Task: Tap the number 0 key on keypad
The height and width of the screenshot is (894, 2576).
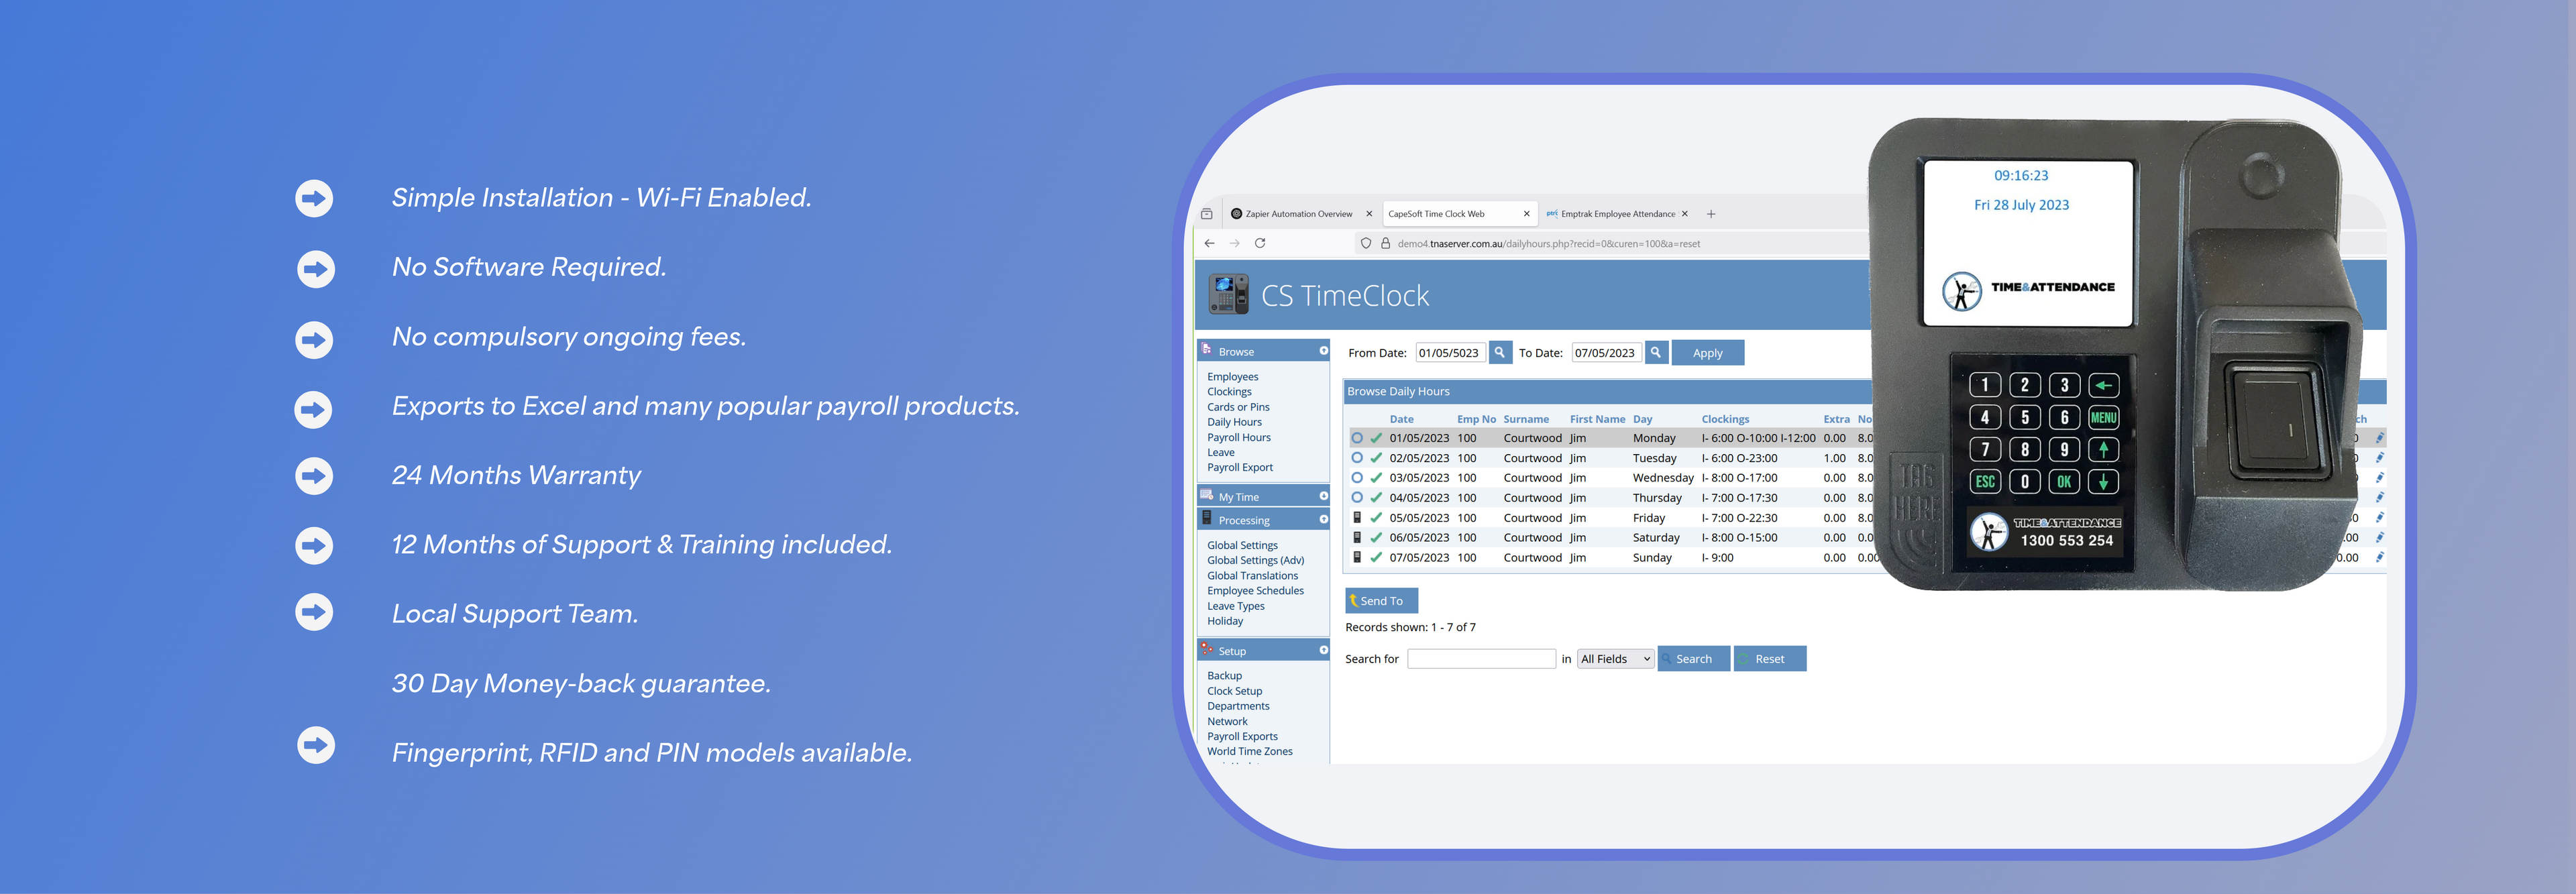Action: [x=2025, y=482]
